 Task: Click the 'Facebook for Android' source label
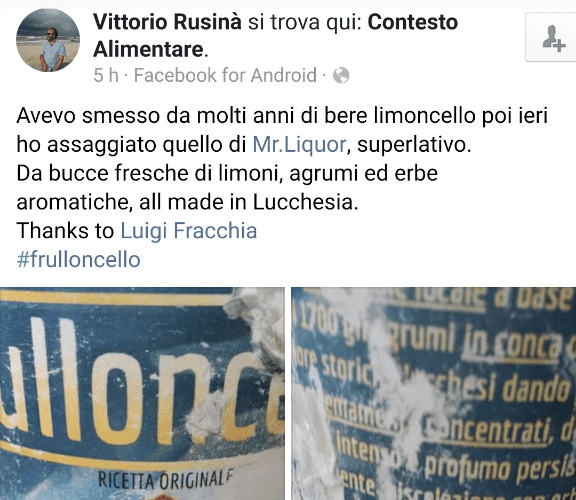point(225,75)
